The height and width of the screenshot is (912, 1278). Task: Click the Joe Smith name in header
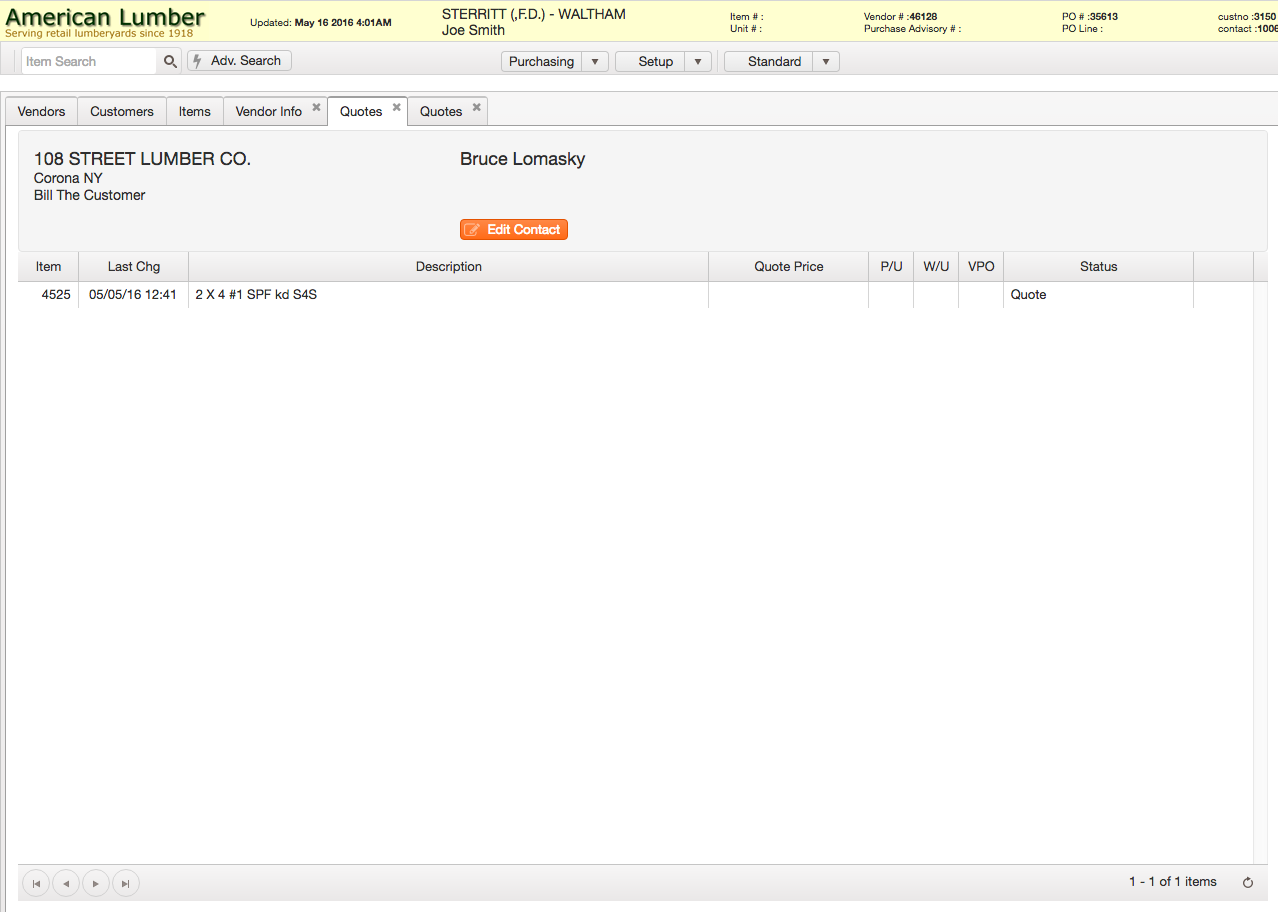pos(473,30)
